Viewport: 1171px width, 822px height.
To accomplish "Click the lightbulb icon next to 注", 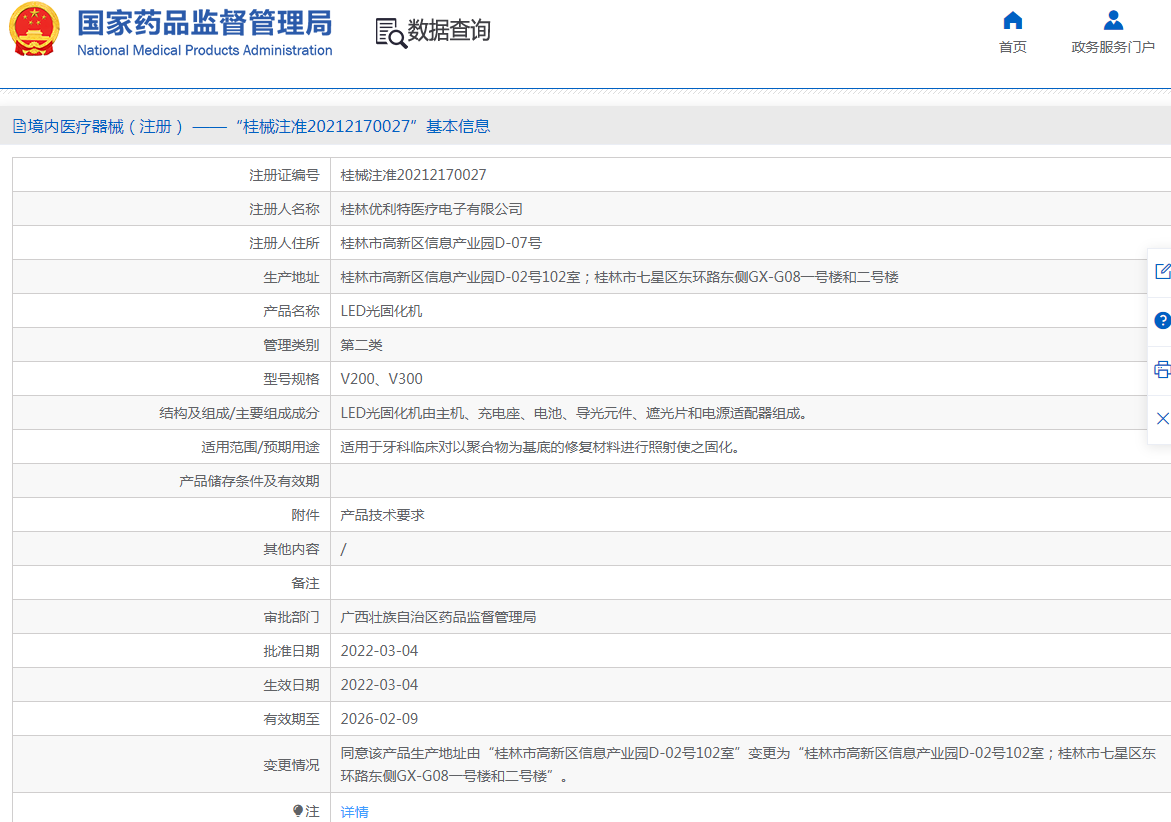I will [x=298, y=811].
